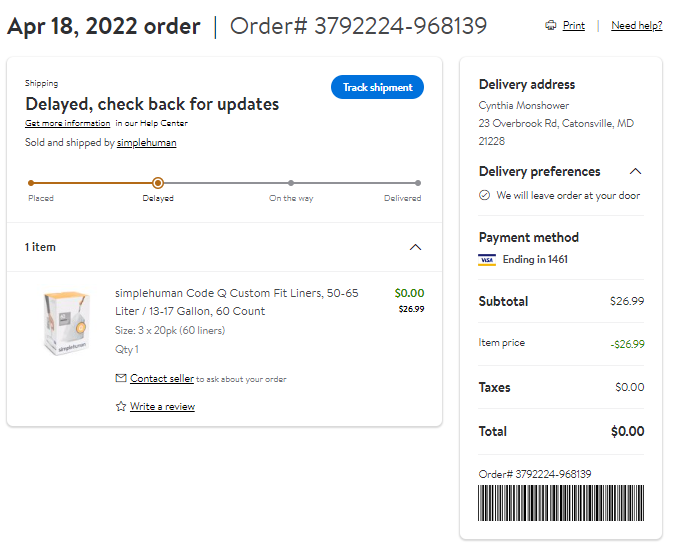Click the Visa card icon under Payment method
Screen dimensions: 685x559
pos(487,260)
